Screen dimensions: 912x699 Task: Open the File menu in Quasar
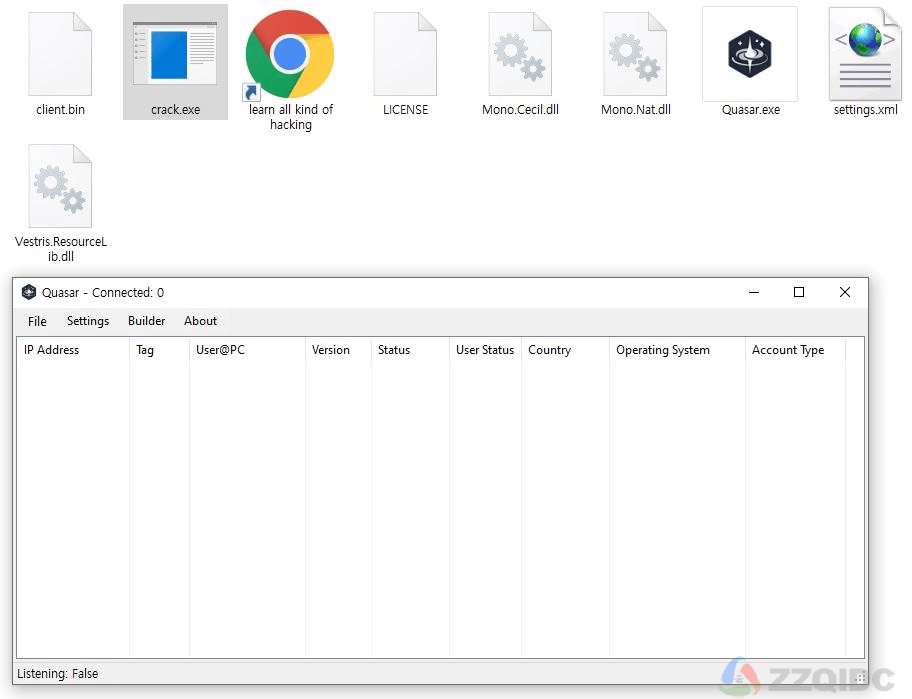37,321
